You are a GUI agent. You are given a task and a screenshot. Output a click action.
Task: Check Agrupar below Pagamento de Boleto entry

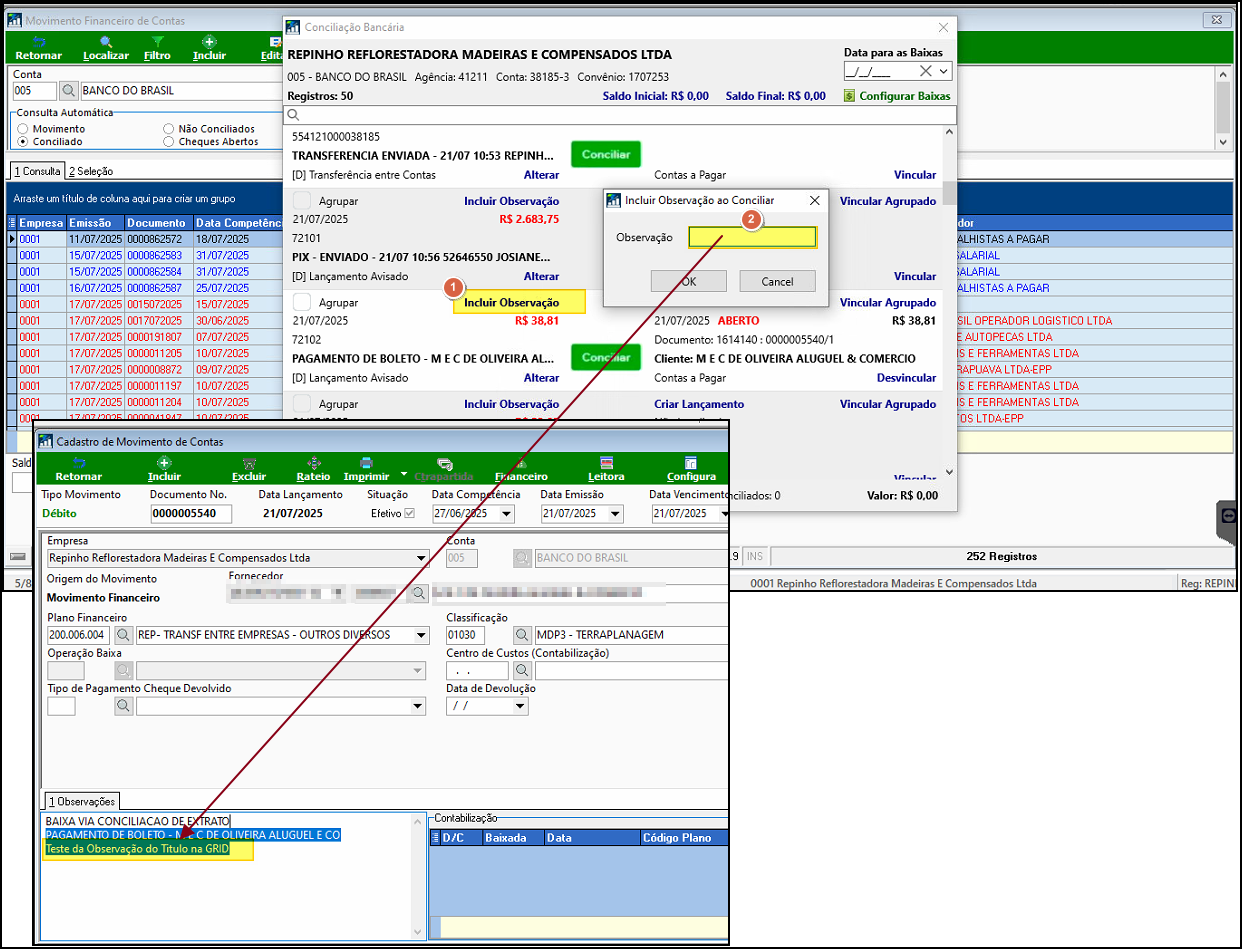[301, 404]
